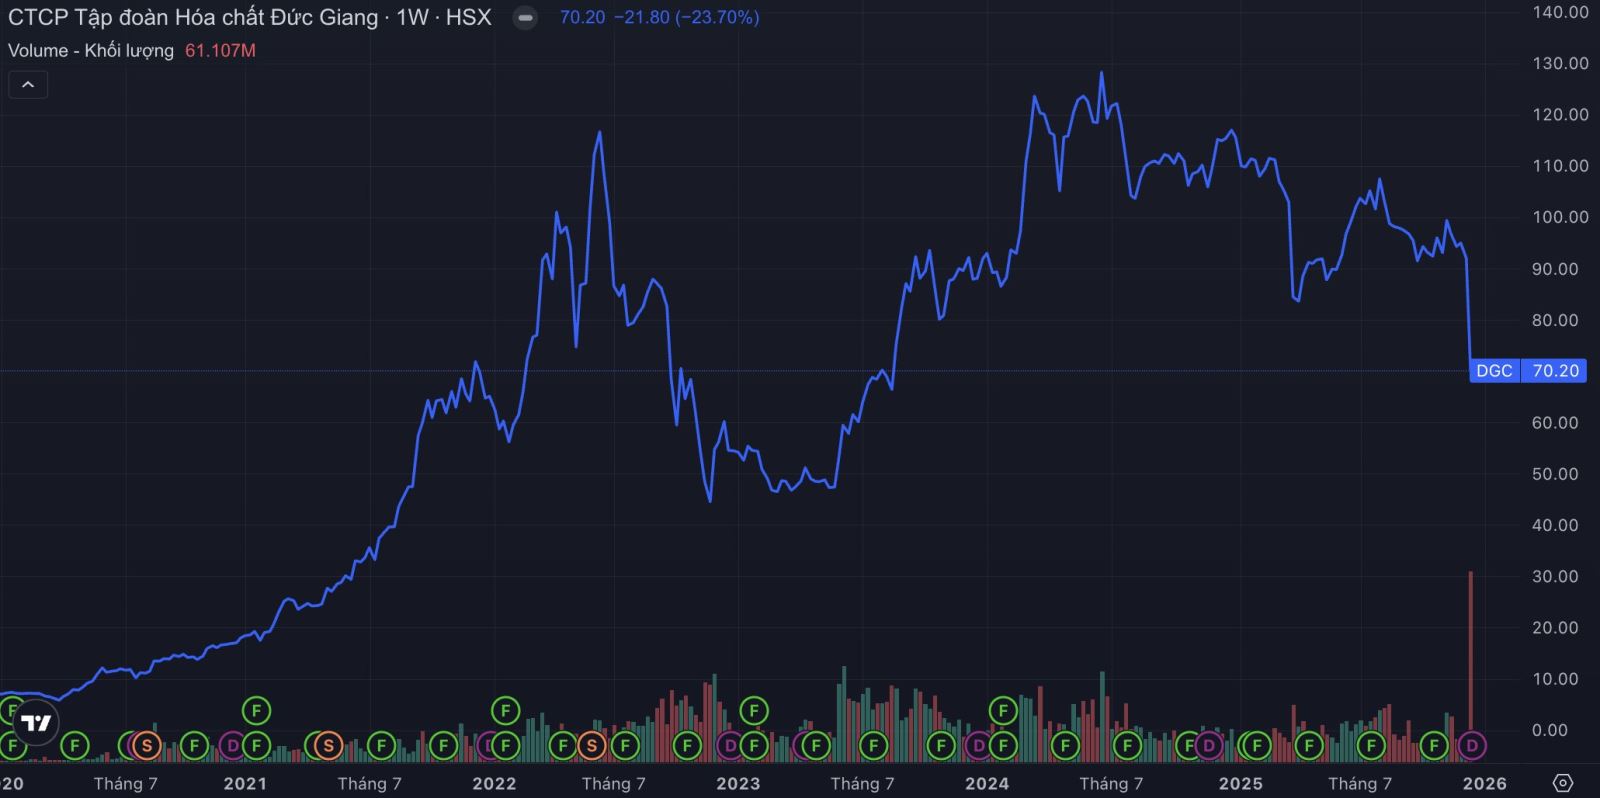
Task: Open the upper green F marker above 2022
Action: pos(505,711)
